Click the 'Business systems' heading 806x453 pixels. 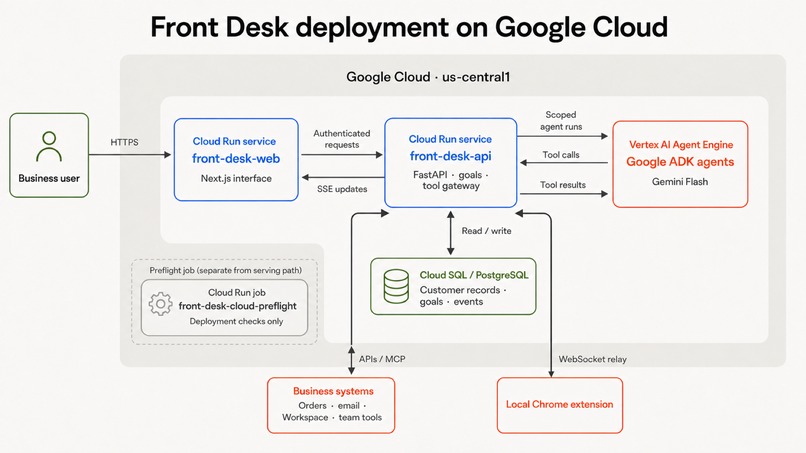click(x=333, y=391)
